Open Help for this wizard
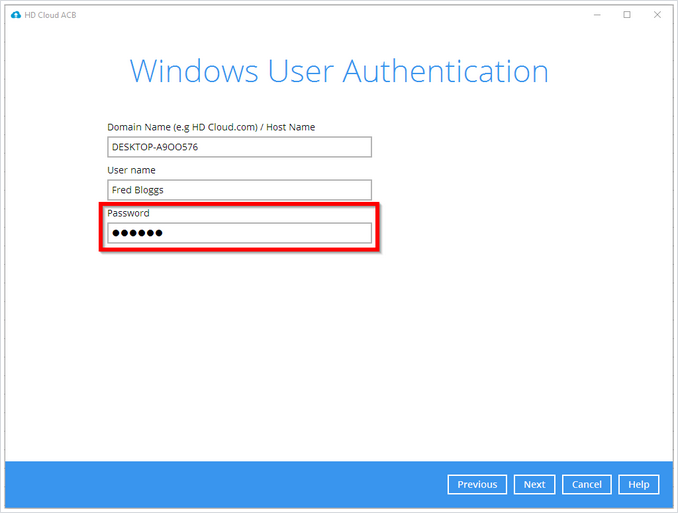Screen dimensions: 678x513 (x=639, y=484)
